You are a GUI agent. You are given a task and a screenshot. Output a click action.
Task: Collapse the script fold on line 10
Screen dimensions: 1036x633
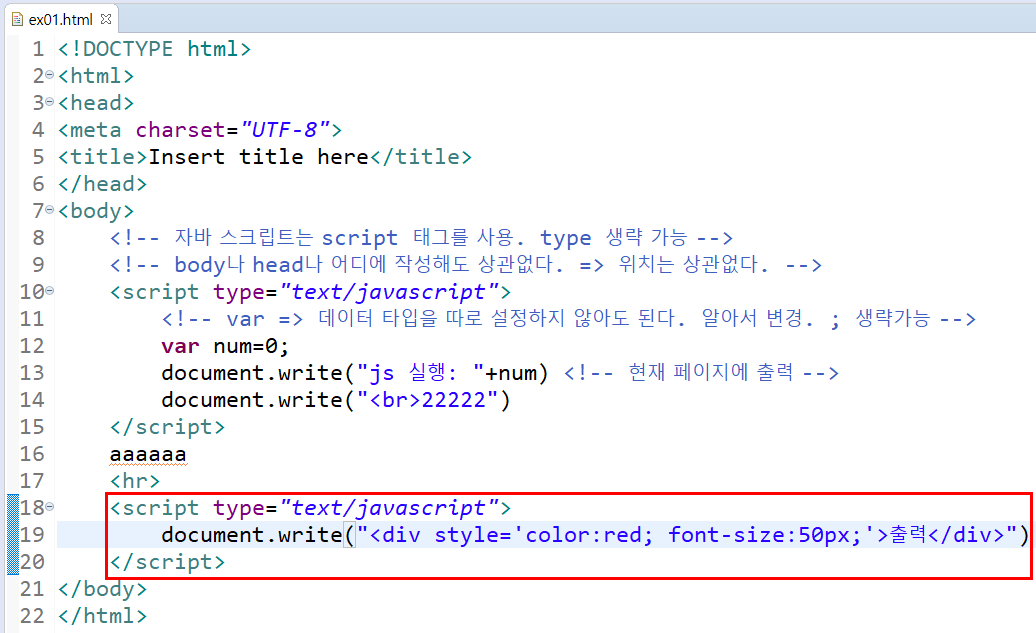pyautogui.click(x=50, y=291)
